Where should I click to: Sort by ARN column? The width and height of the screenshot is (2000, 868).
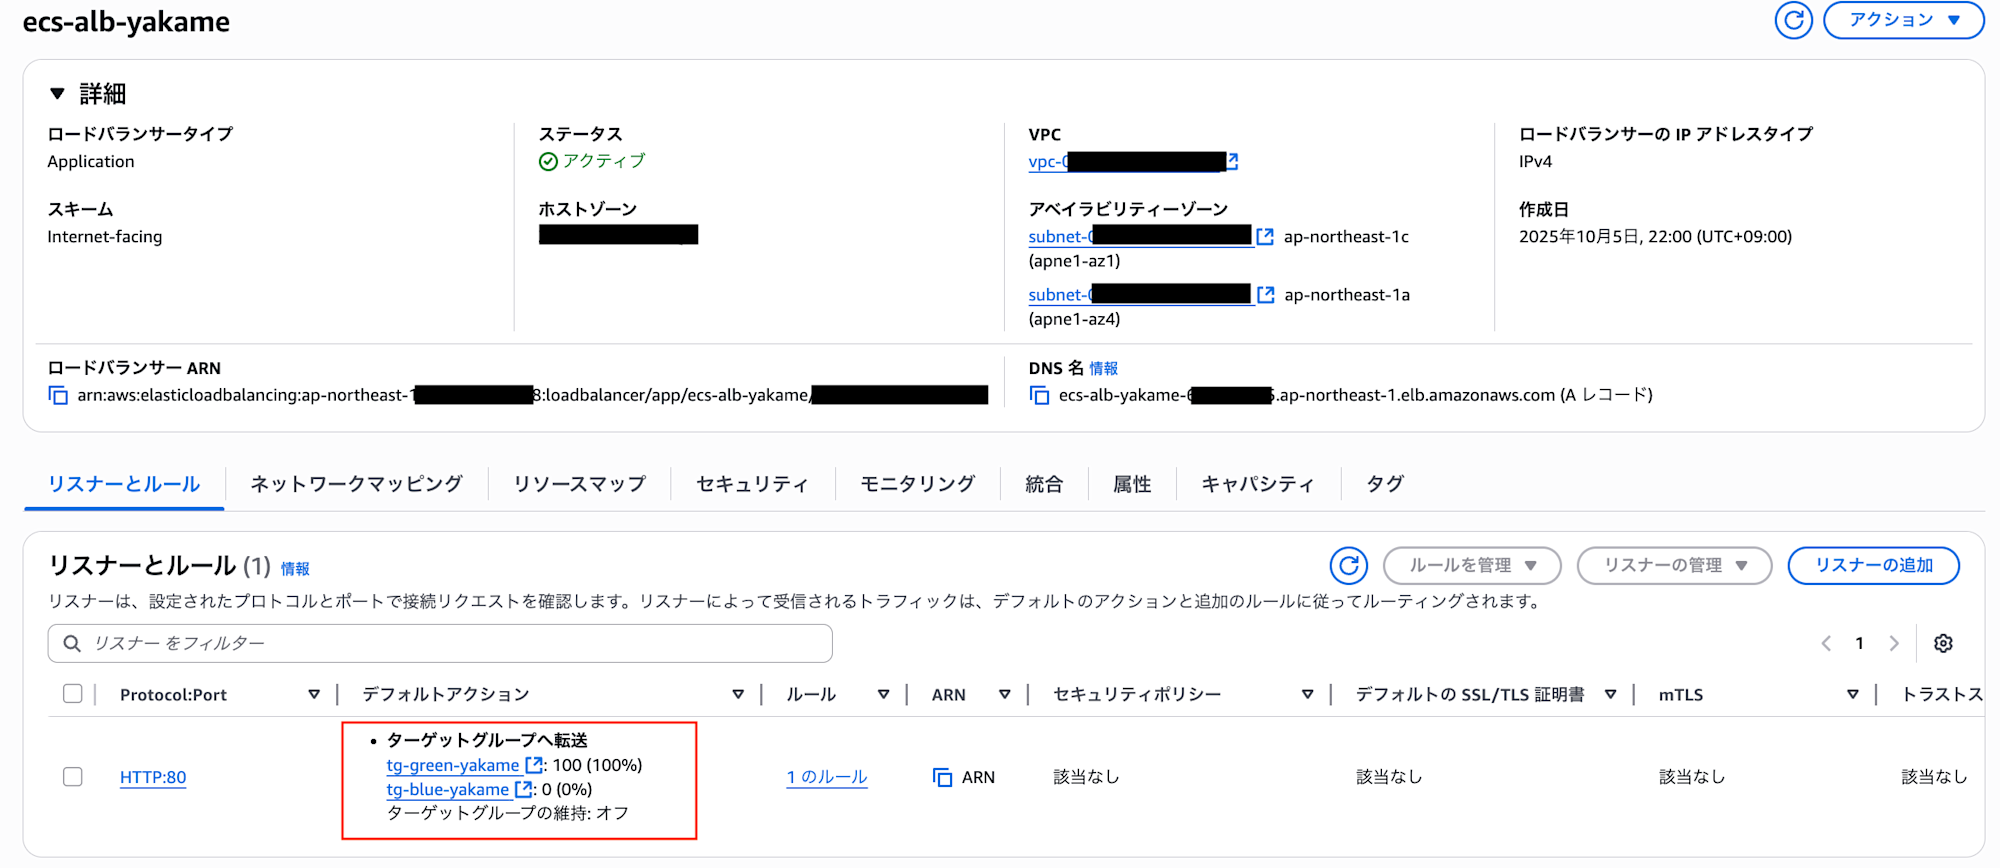1005,695
